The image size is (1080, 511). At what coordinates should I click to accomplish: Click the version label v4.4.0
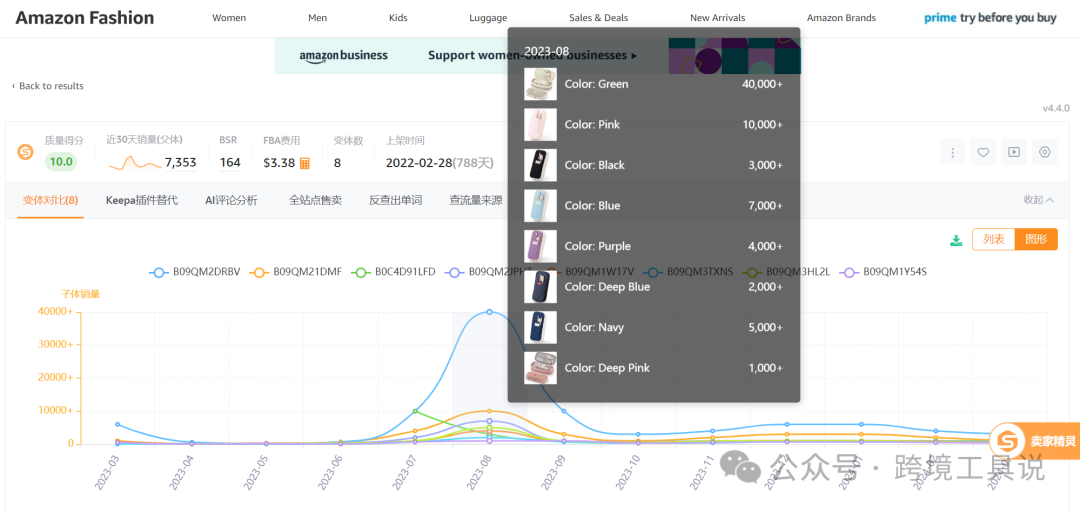pos(1056,108)
